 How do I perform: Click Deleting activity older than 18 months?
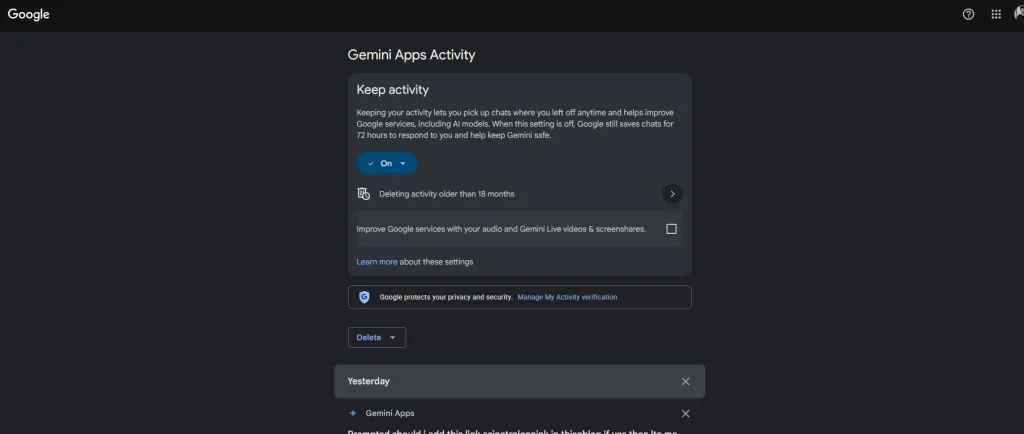pos(447,194)
